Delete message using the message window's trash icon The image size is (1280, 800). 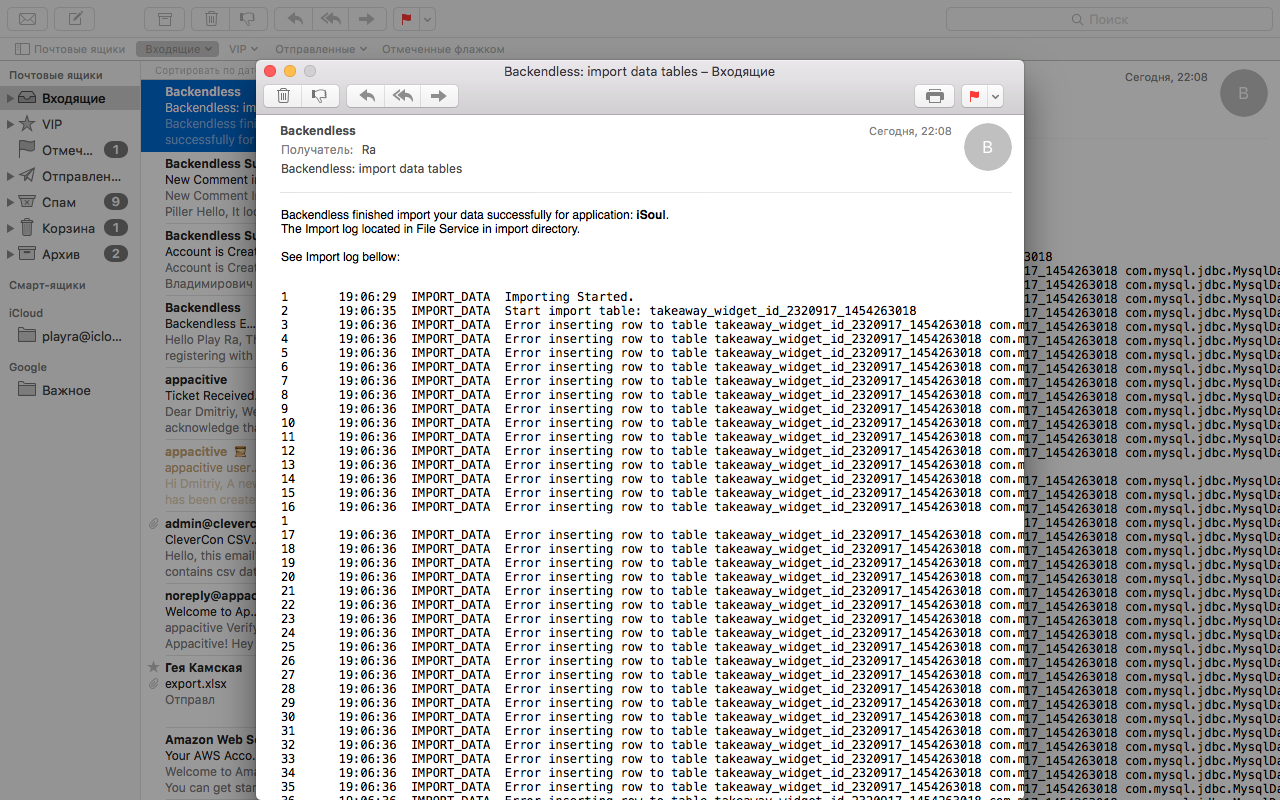(283, 96)
